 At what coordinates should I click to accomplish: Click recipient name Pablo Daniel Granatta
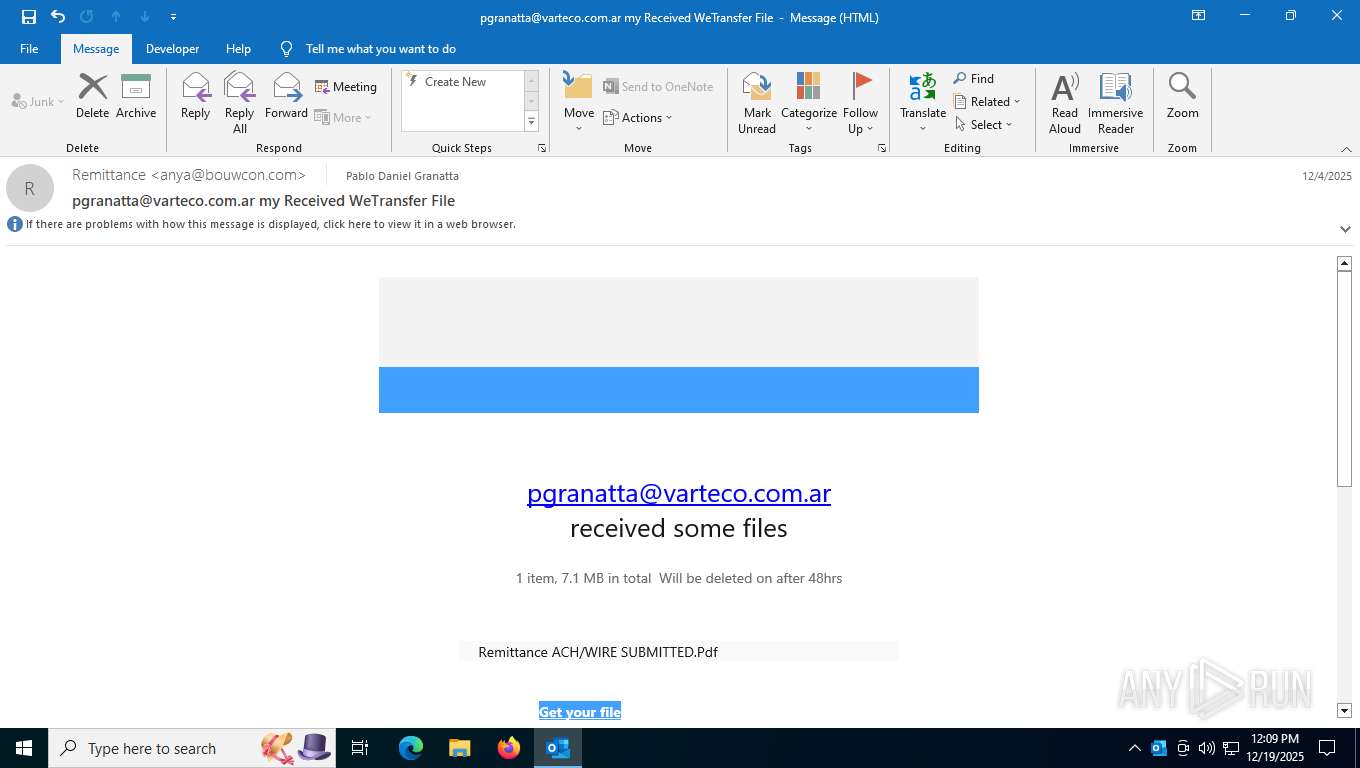(402, 176)
